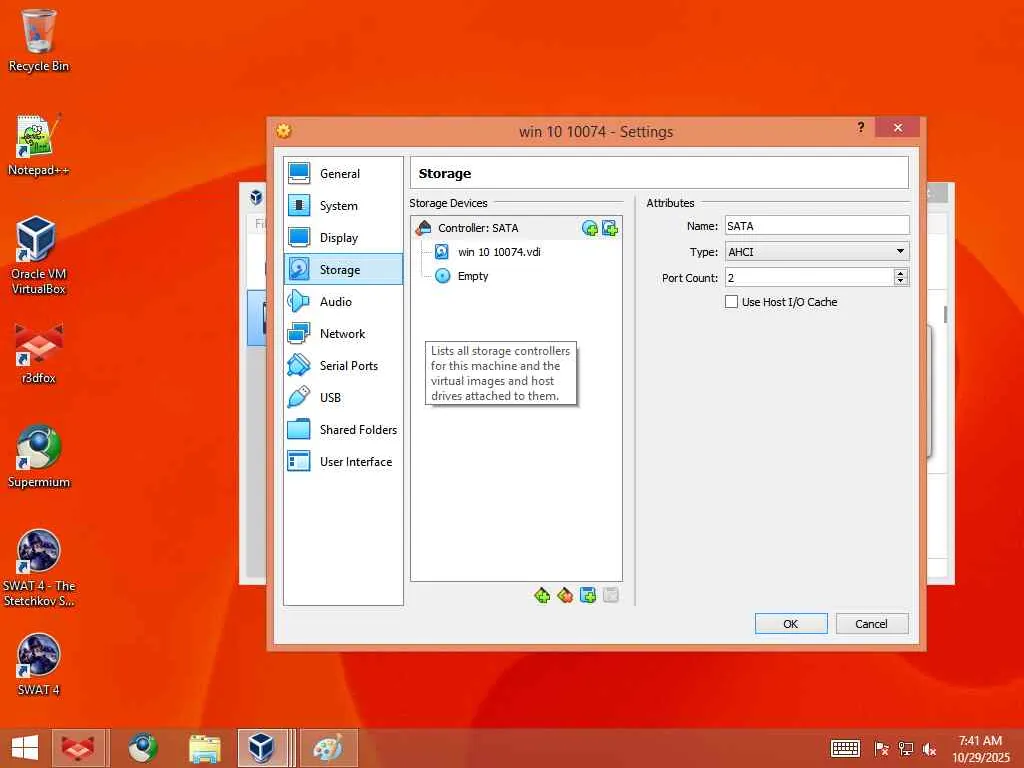Click the Port Count value field

click(x=809, y=278)
